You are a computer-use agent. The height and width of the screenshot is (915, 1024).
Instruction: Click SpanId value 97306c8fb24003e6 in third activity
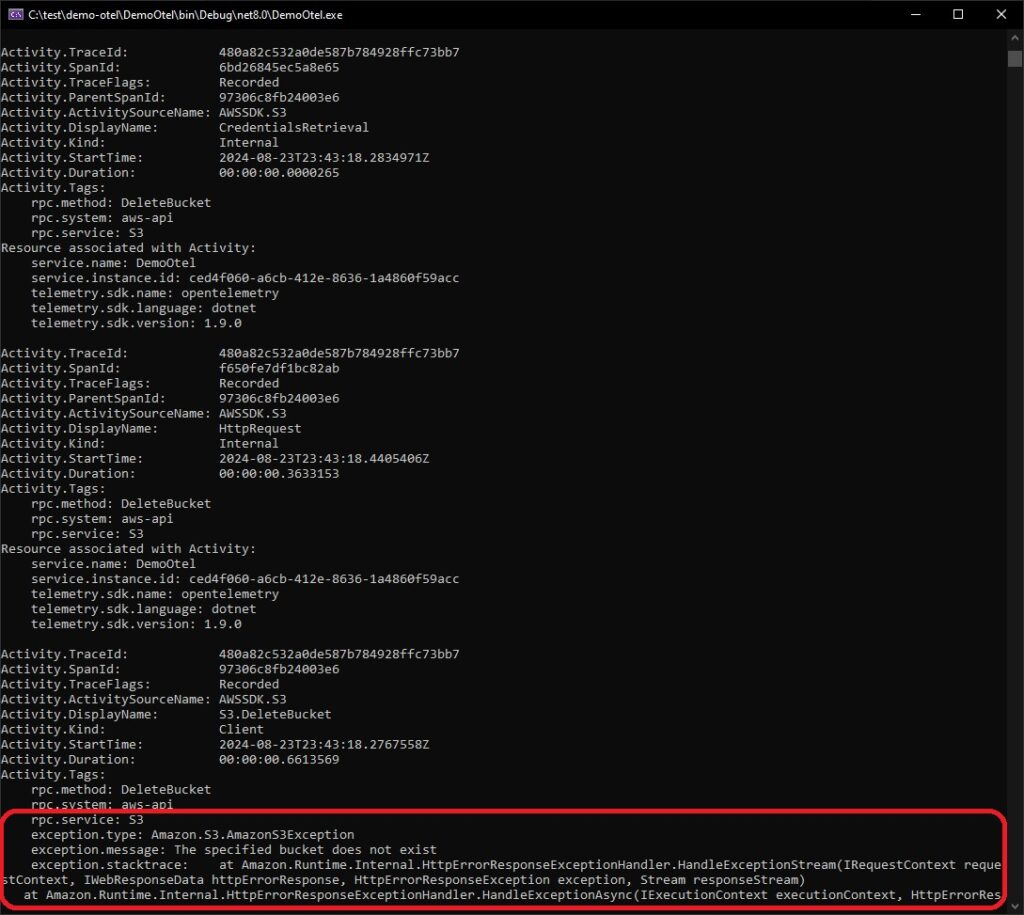pos(279,669)
